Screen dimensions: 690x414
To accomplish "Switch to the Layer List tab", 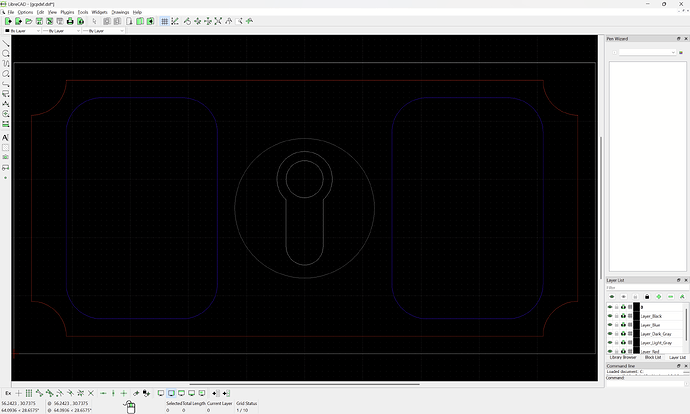I will point(678,357).
